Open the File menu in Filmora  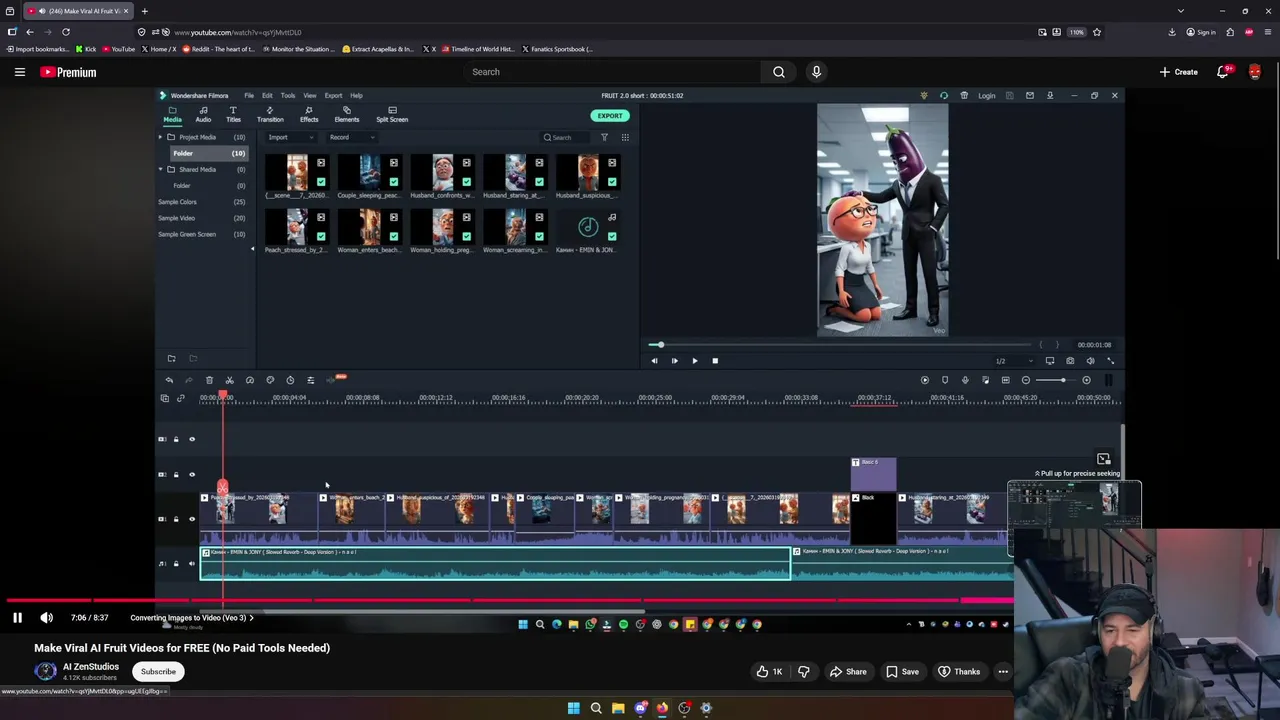coord(249,95)
